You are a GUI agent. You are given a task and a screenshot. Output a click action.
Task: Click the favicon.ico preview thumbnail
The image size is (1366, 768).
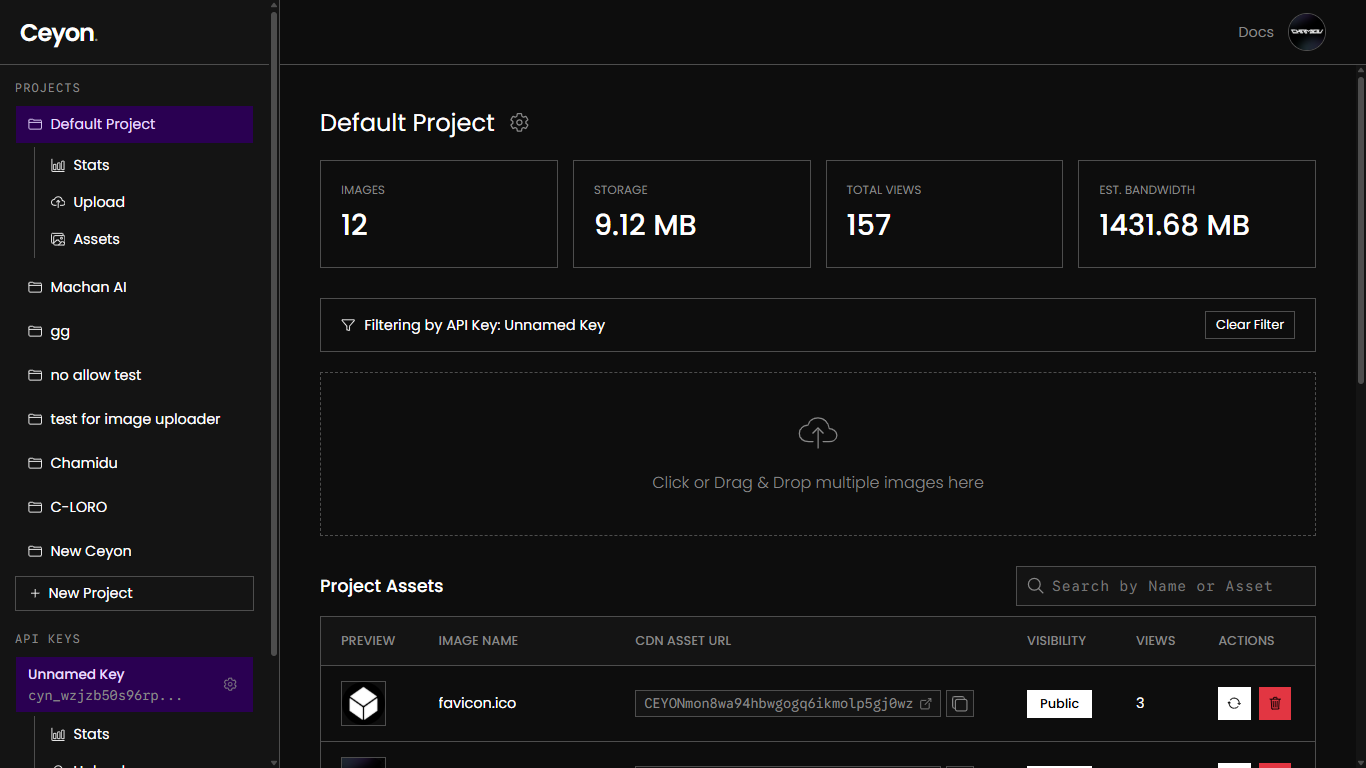pyautogui.click(x=363, y=703)
